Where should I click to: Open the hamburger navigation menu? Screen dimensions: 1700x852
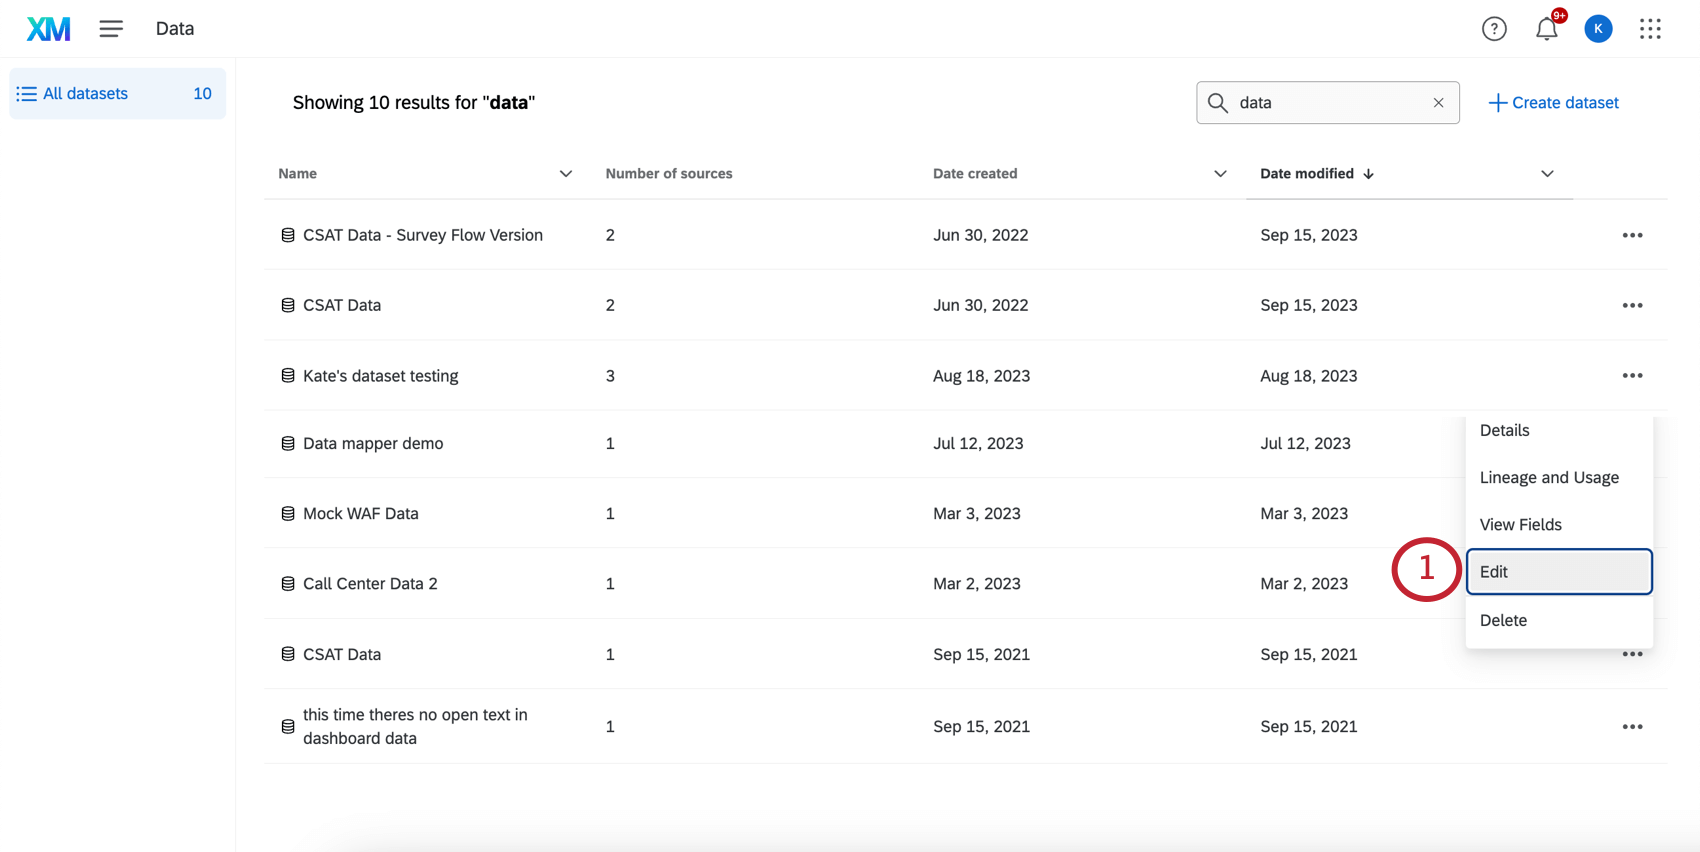pyautogui.click(x=111, y=29)
